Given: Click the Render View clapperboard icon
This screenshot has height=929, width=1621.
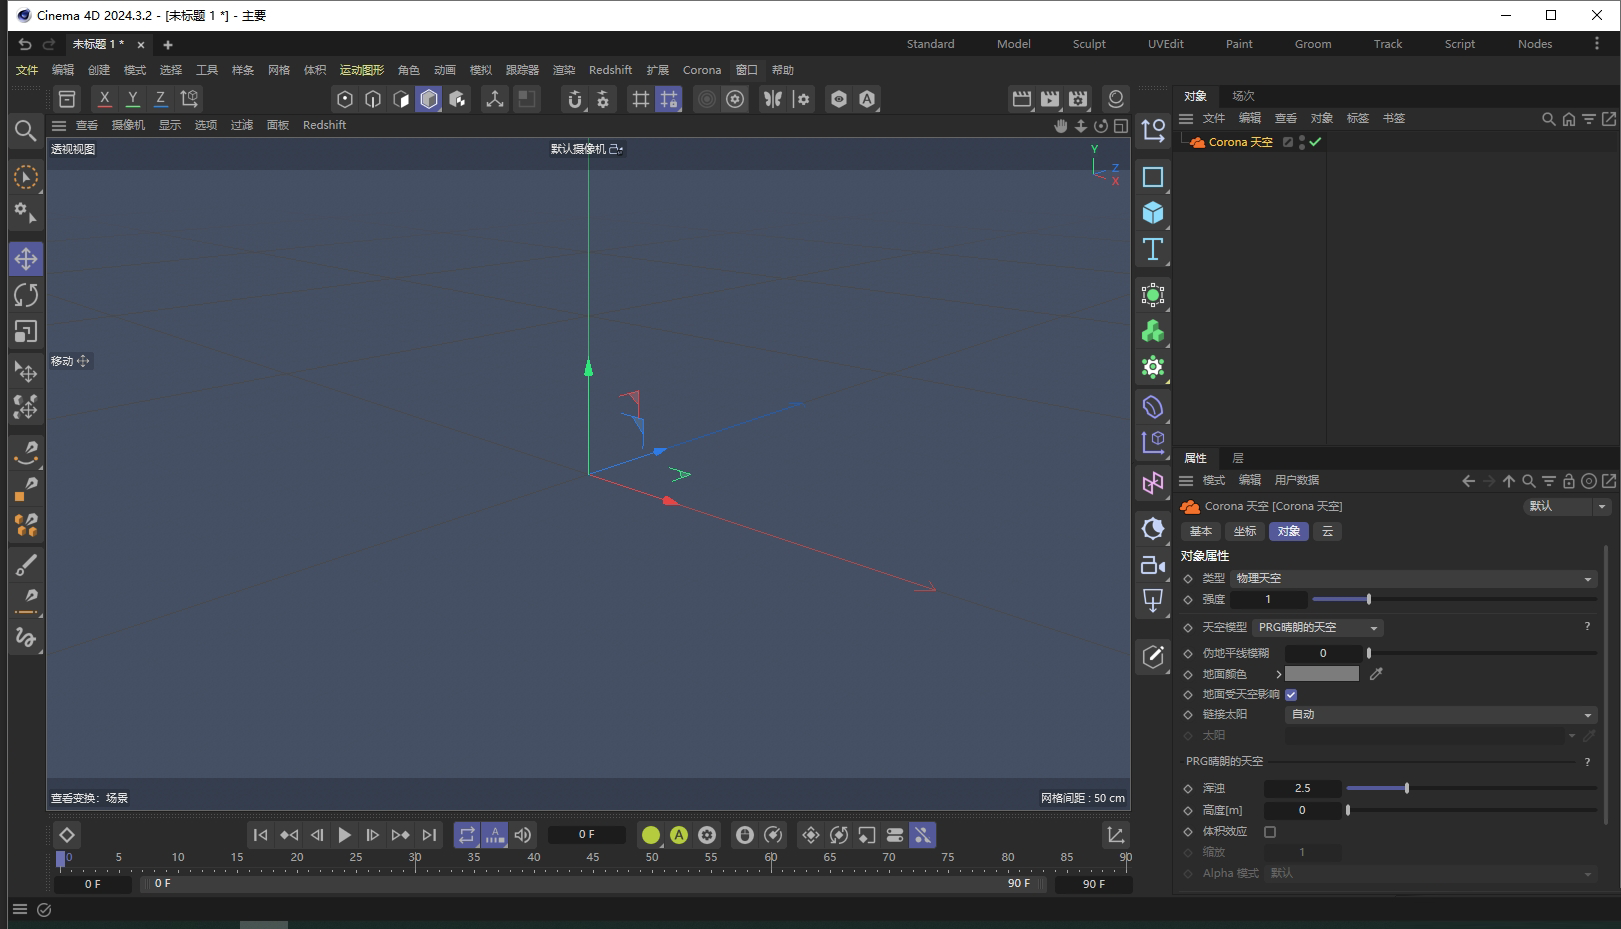Looking at the screenshot, I should tap(1022, 99).
